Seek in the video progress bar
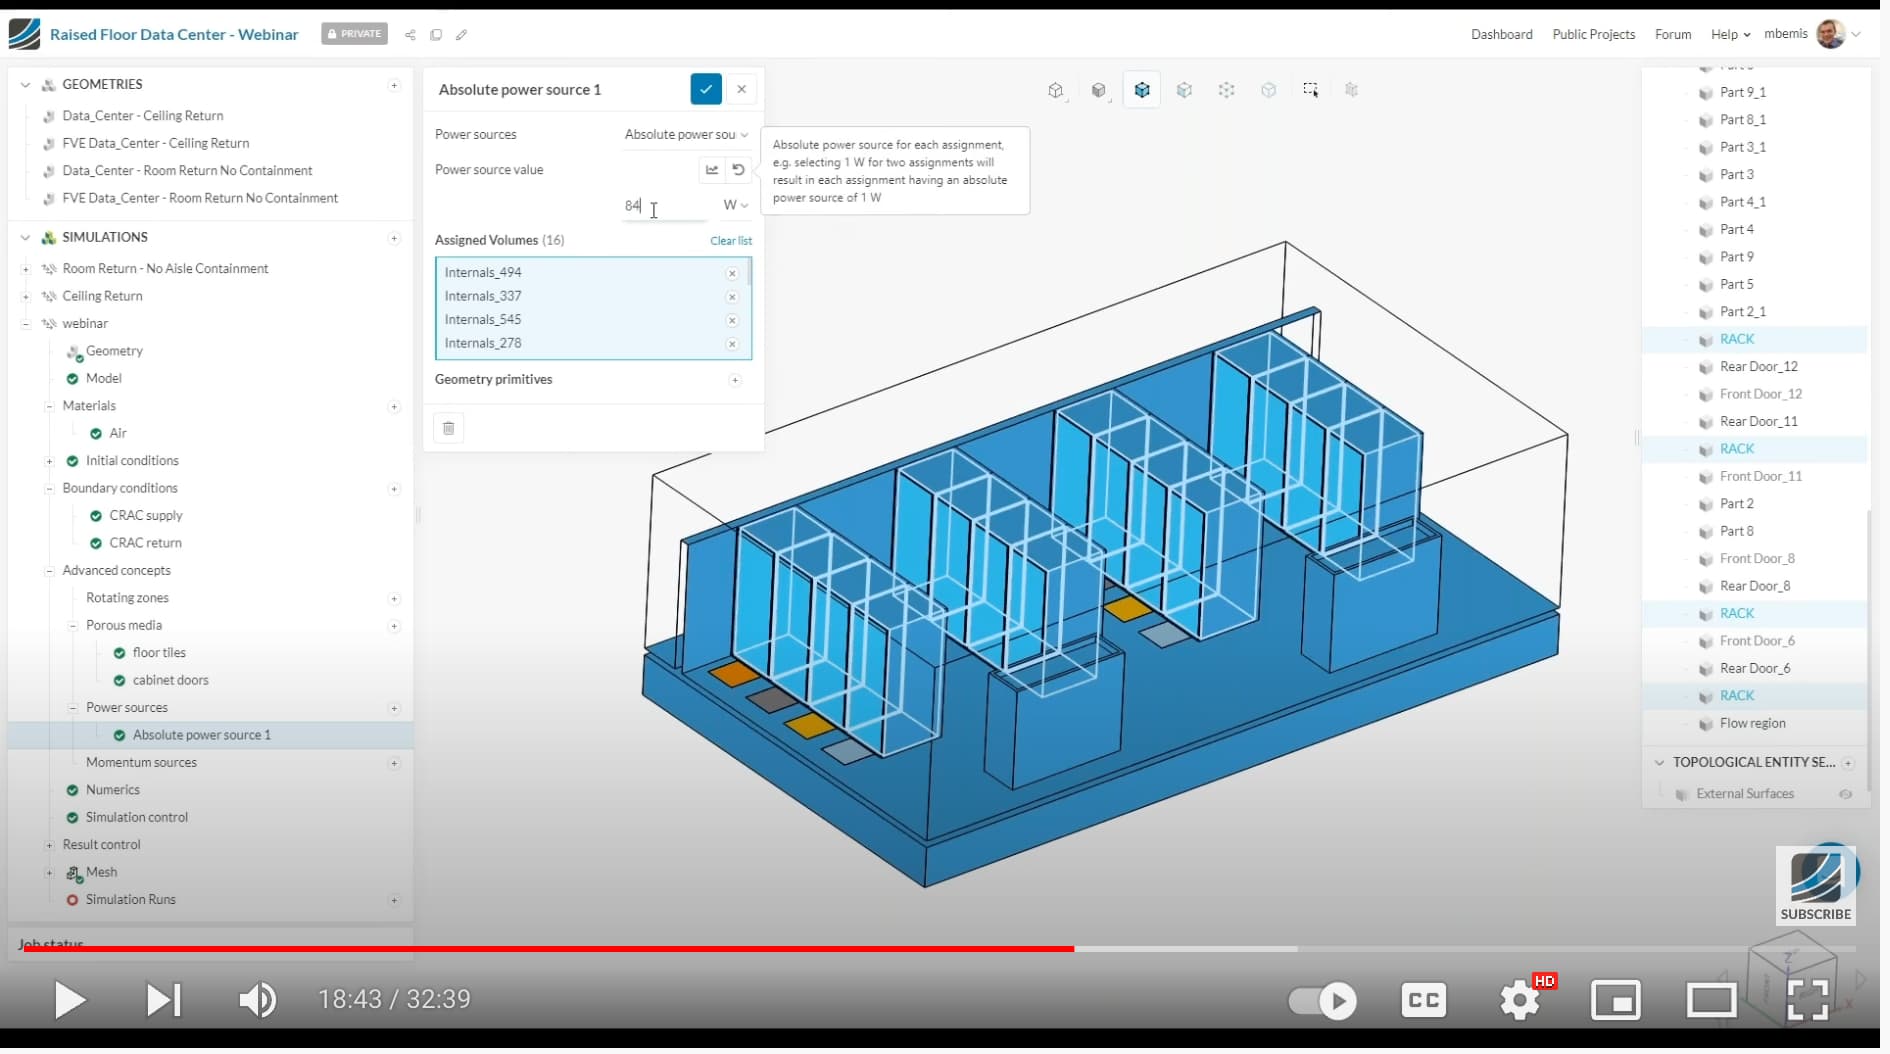 940,948
